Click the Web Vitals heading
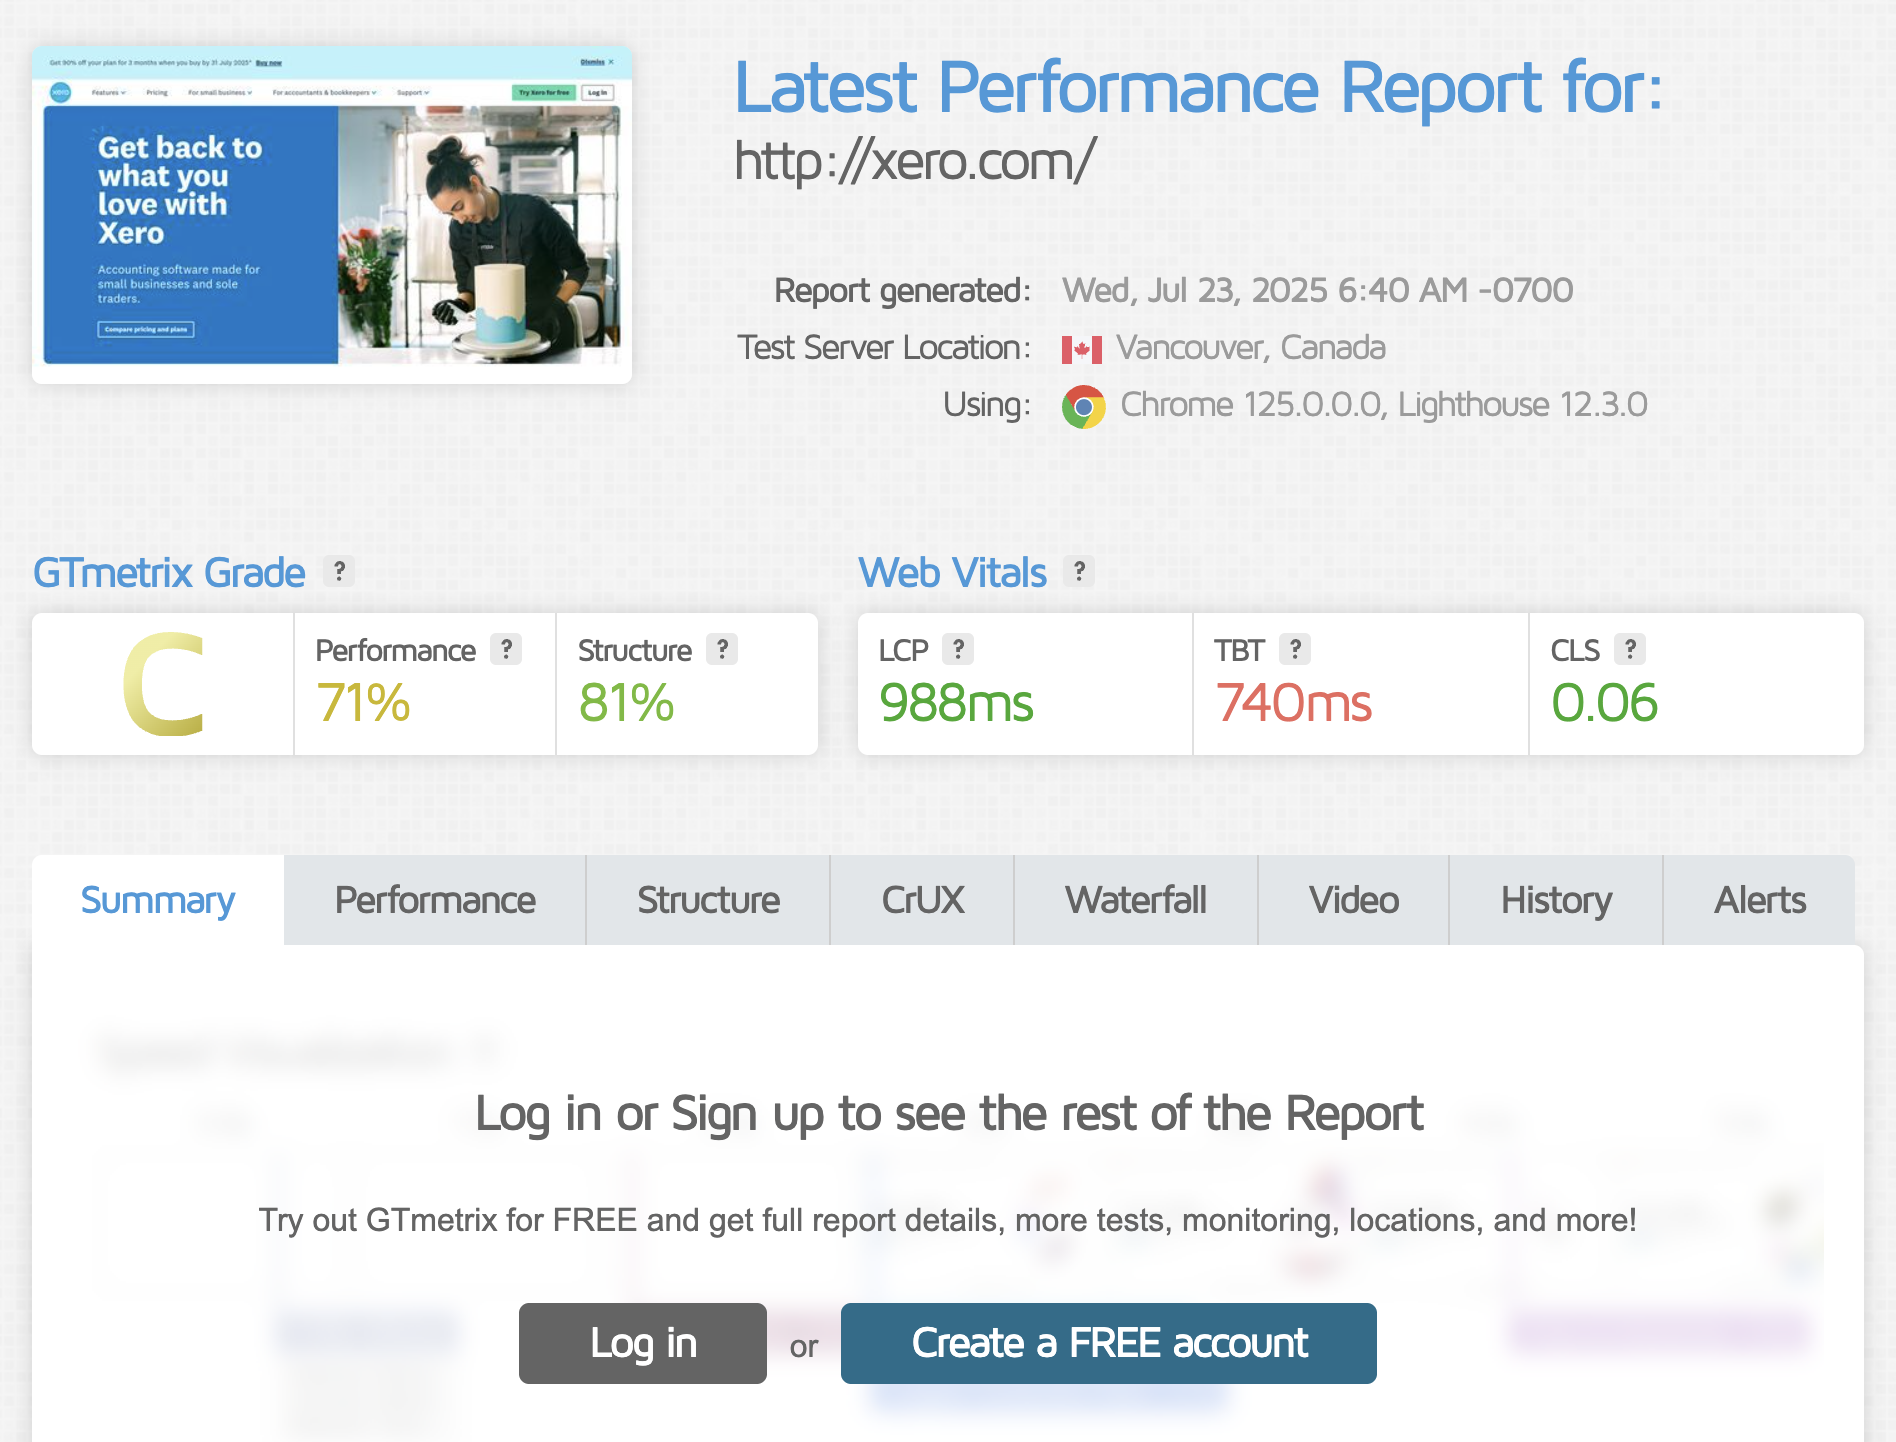Screen dimensions: 1896x1442 coord(952,573)
